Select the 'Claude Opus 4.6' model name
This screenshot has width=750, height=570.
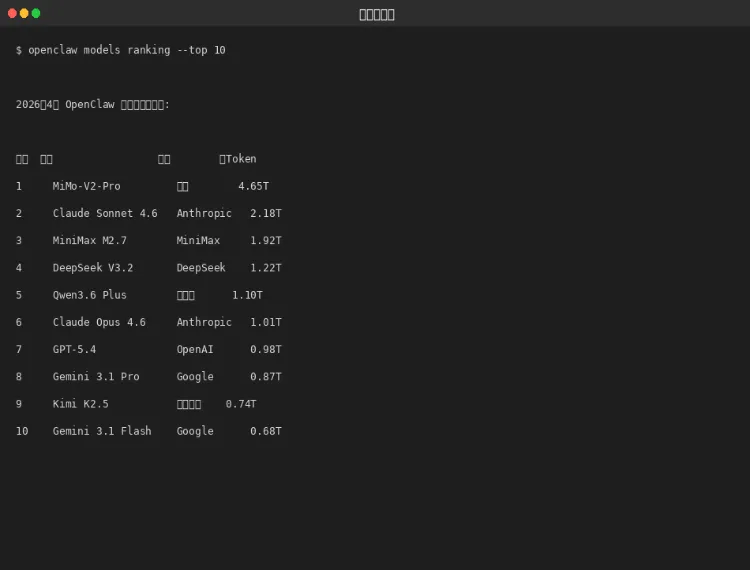click(99, 322)
